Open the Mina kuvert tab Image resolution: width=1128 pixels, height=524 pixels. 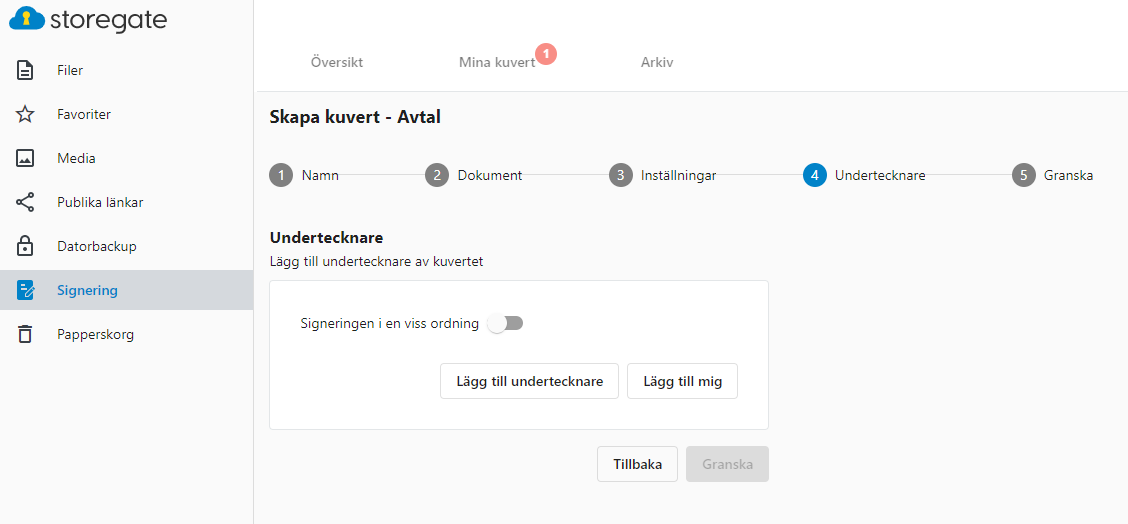[x=497, y=63]
